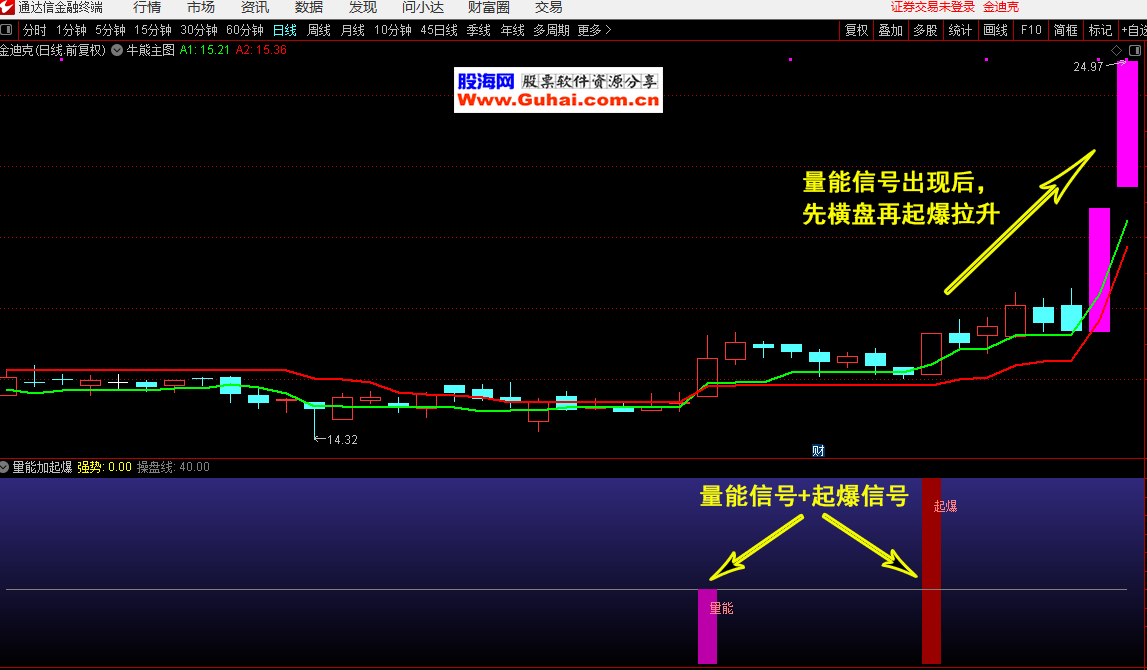Image resolution: width=1147 pixels, height=670 pixels.
Task: Click the 复权 adjustment button
Action: coord(857,30)
